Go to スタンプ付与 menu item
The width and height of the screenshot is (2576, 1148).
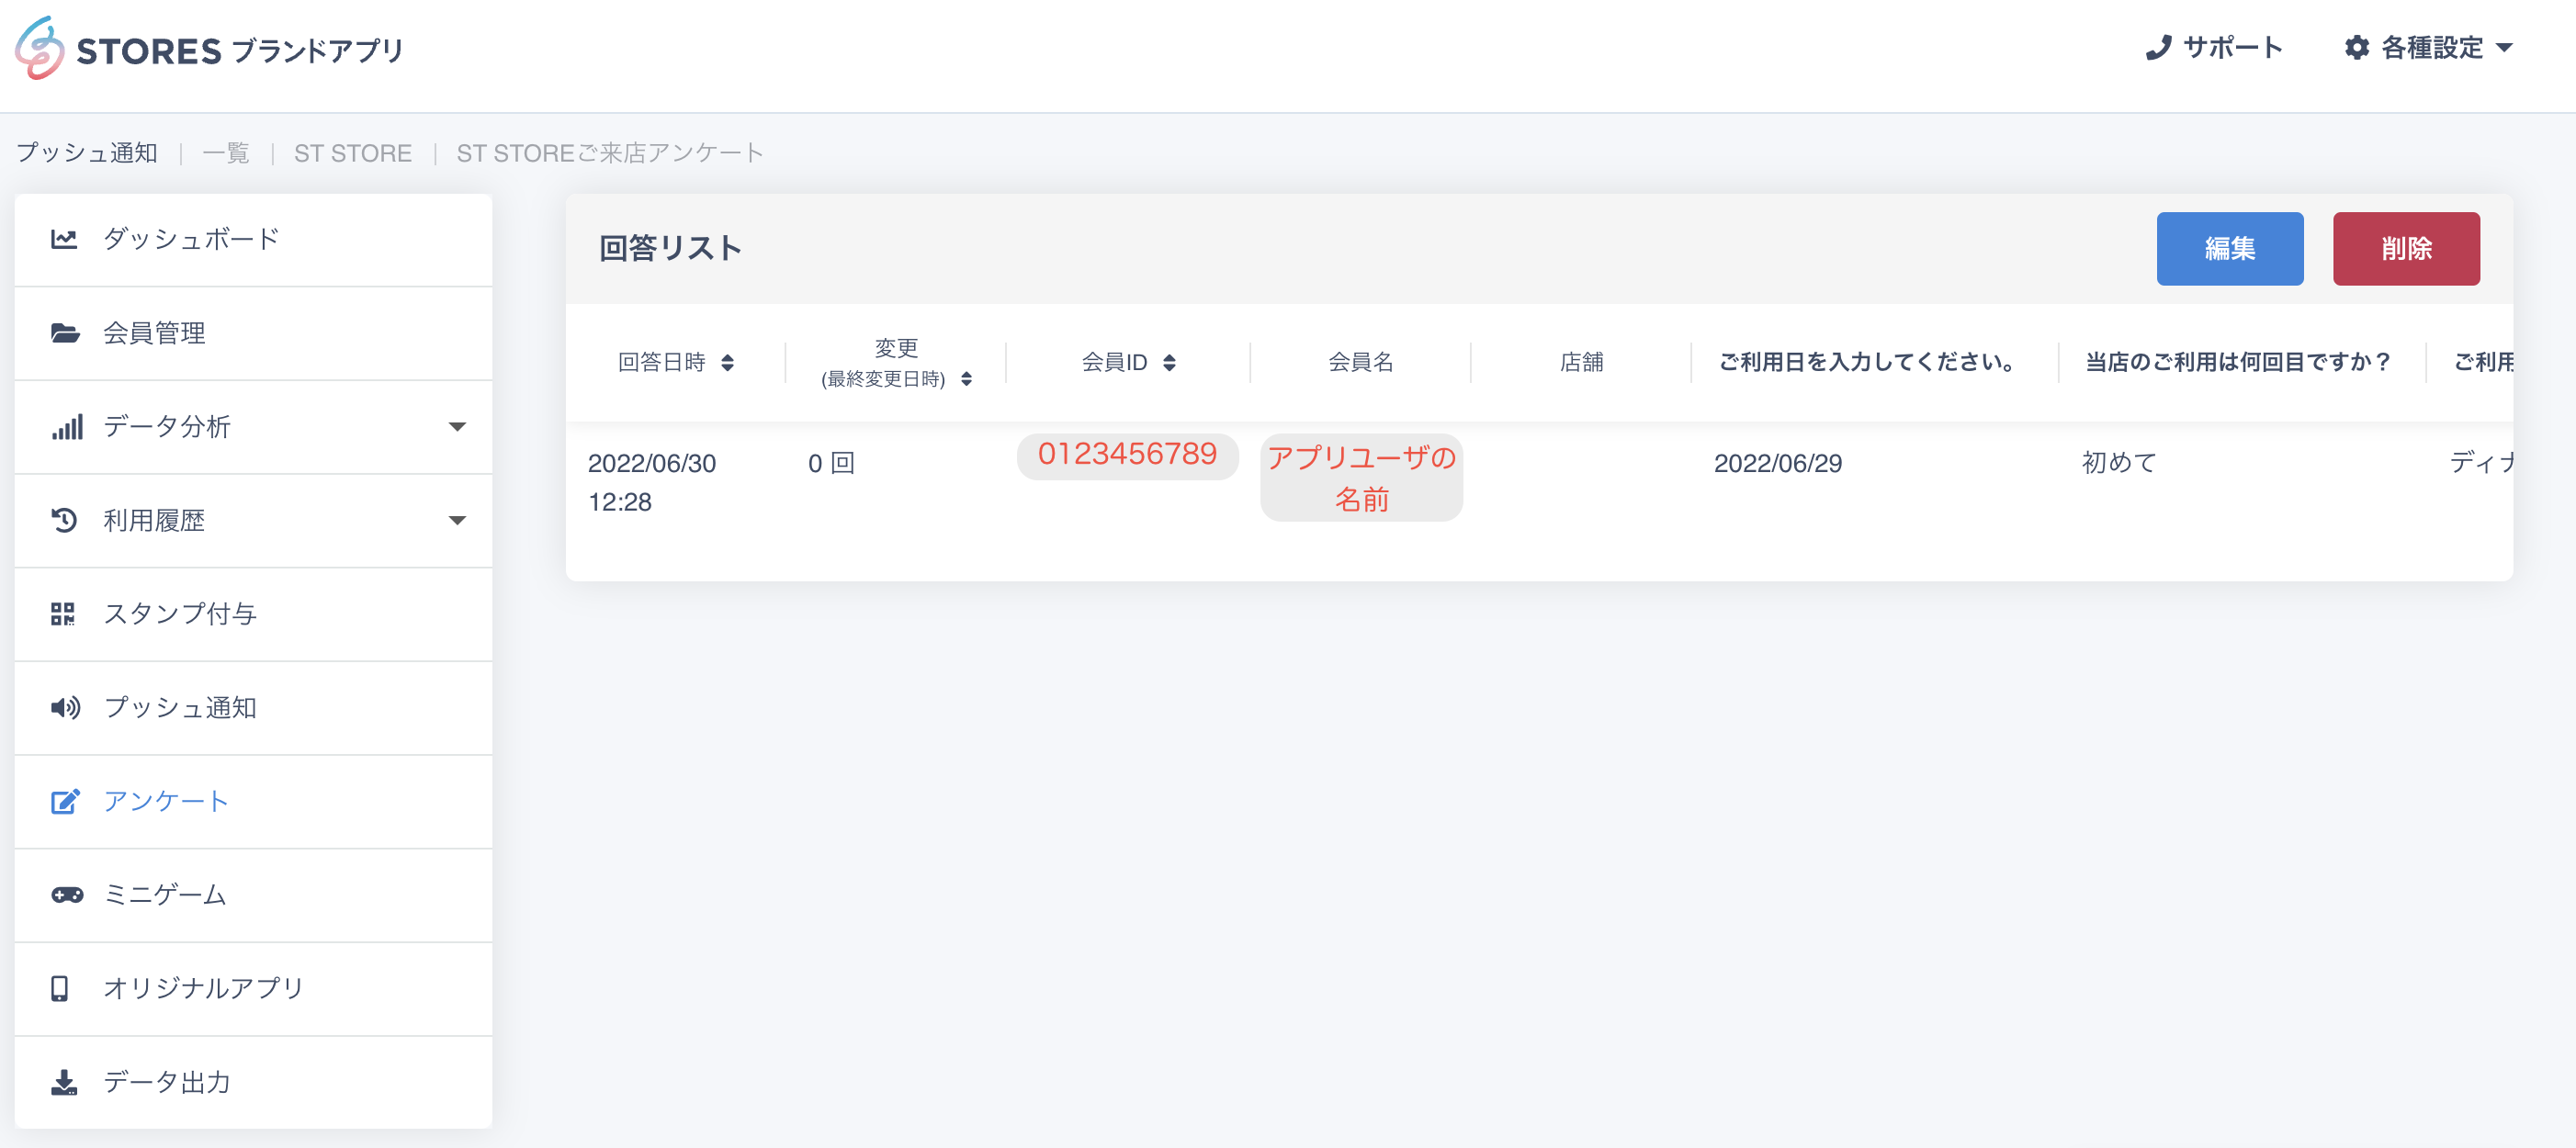point(253,614)
